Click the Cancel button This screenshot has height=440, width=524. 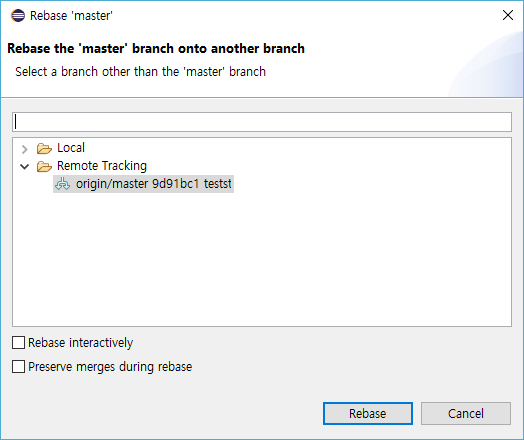click(x=466, y=414)
